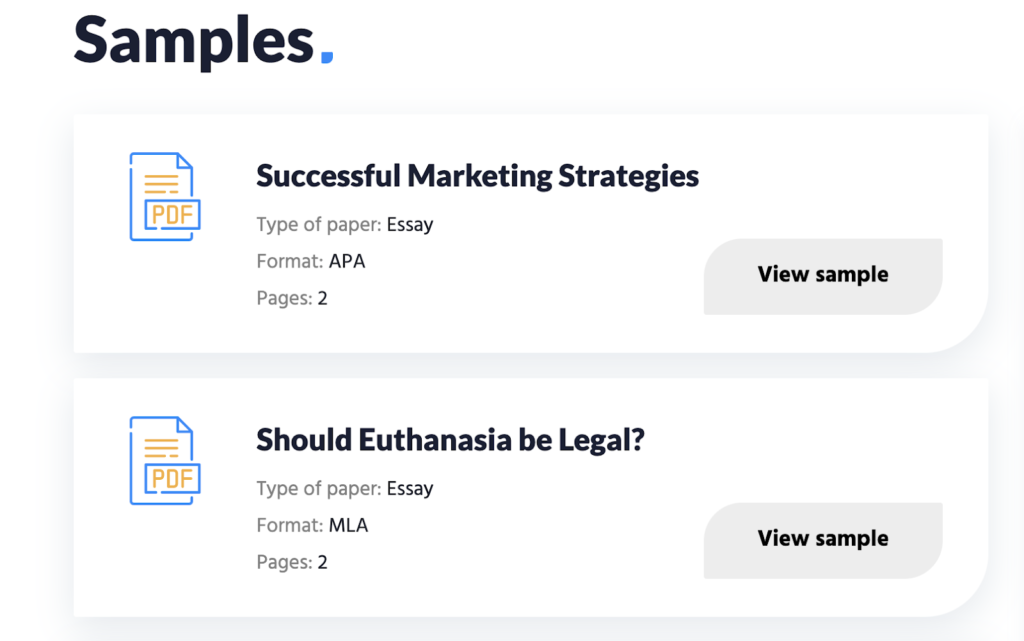Click Type of paper: Essay in Marketing card
Image resolution: width=1024 pixels, height=641 pixels.
click(345, 225)
